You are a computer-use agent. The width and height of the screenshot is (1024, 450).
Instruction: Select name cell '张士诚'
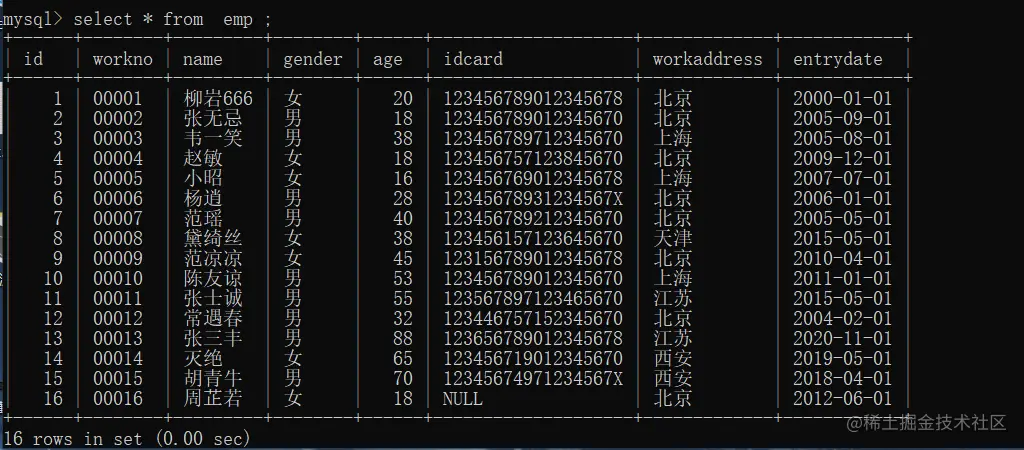click(213, 298)
